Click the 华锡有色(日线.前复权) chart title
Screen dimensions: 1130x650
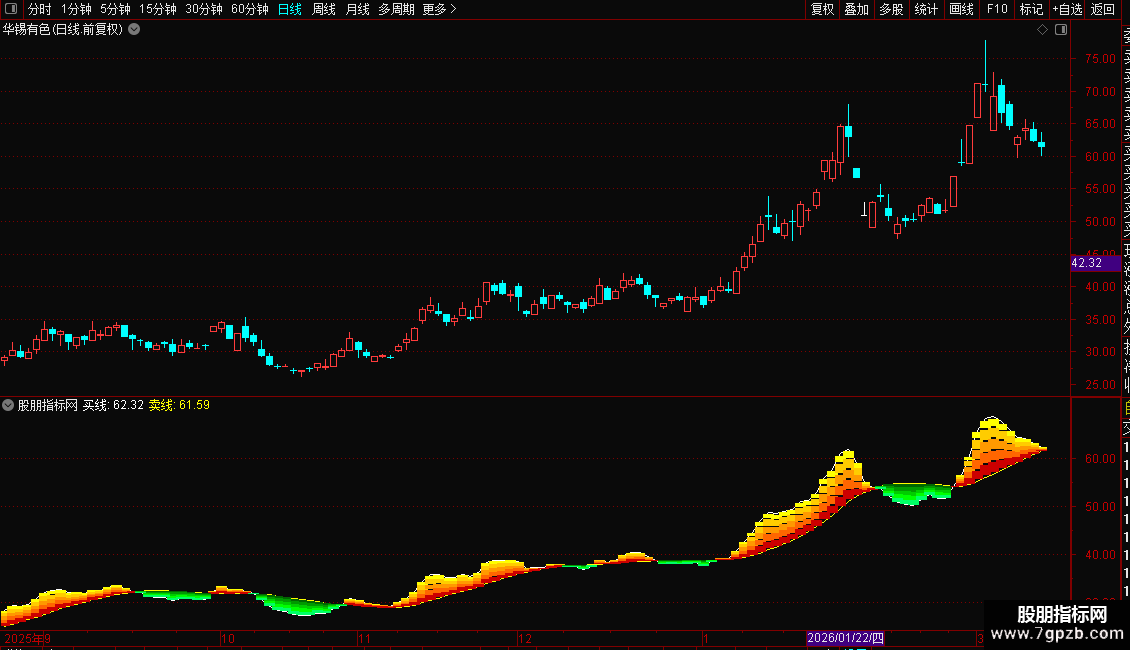[63, 30]
